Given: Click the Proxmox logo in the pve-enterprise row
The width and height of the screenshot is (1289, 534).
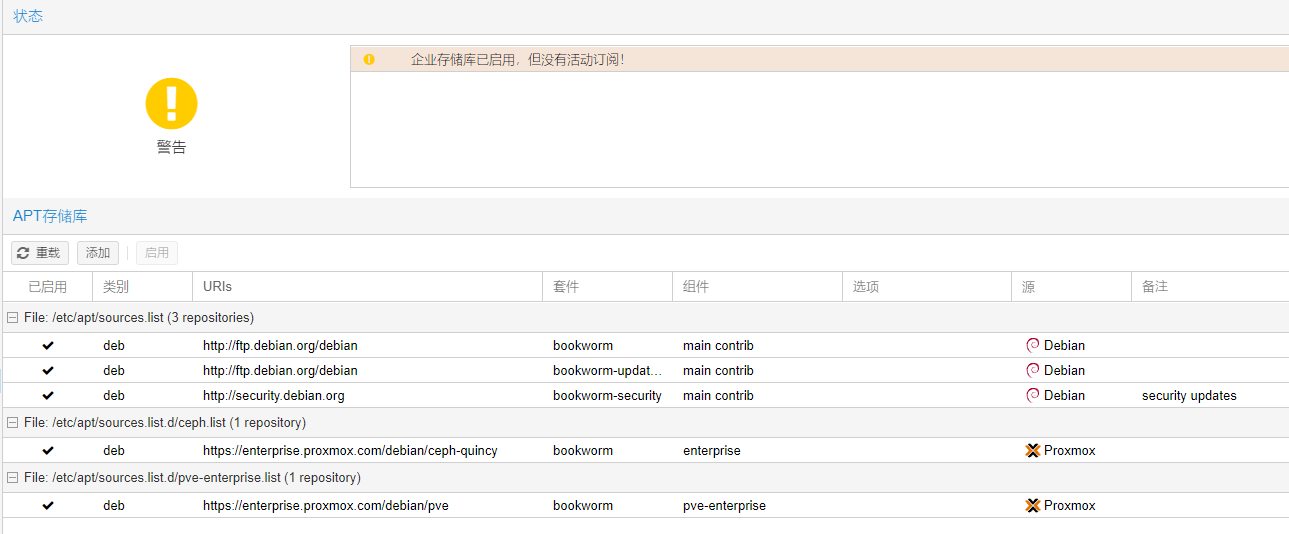Looking at the screenshot, I should [1033, 505].
